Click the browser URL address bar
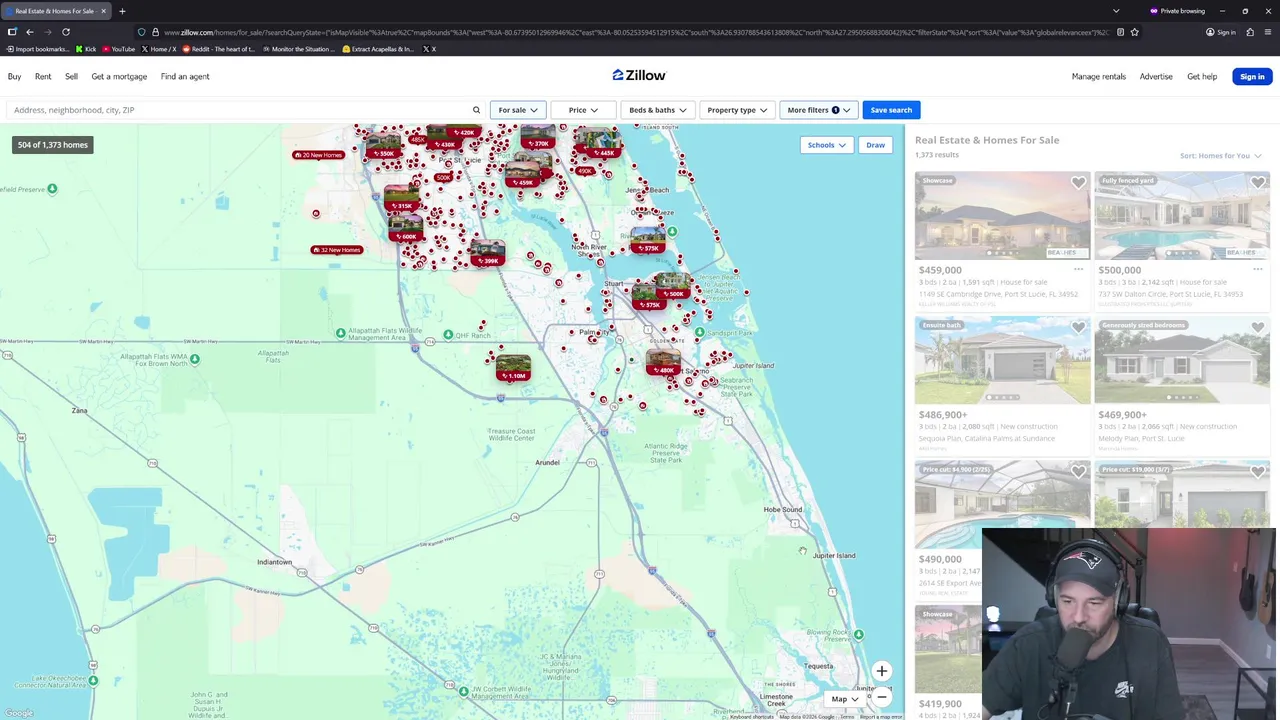Viewport: 1280px width, 720px height. (x=636, y=32)
